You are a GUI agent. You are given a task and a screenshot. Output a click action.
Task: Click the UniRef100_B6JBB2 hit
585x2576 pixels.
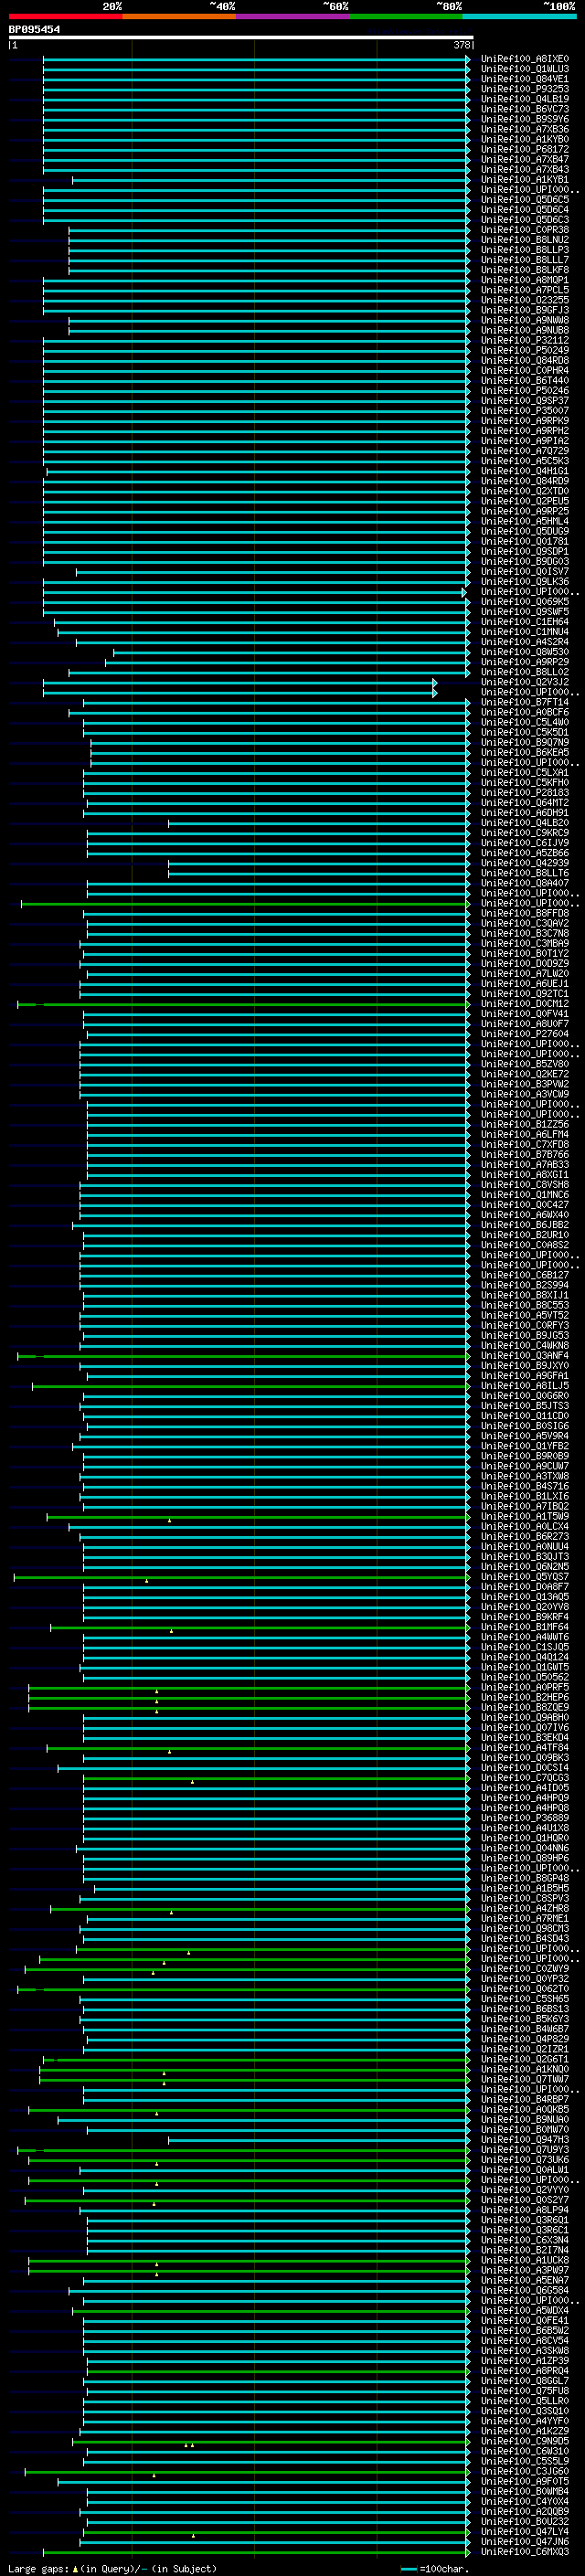524,1225
